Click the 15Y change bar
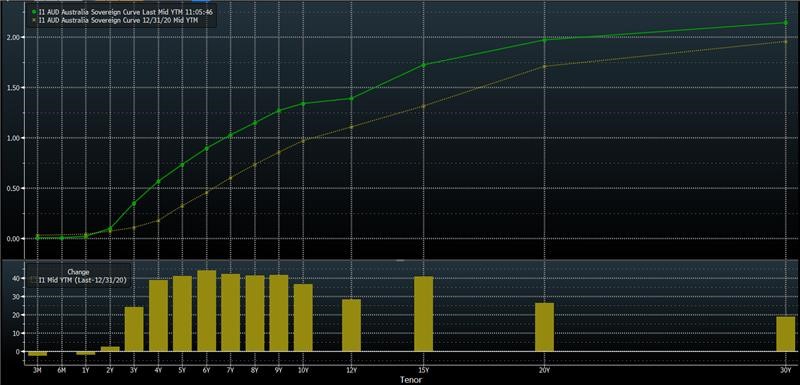The height and width of the screenshot is (385, 800). [423, 314]
